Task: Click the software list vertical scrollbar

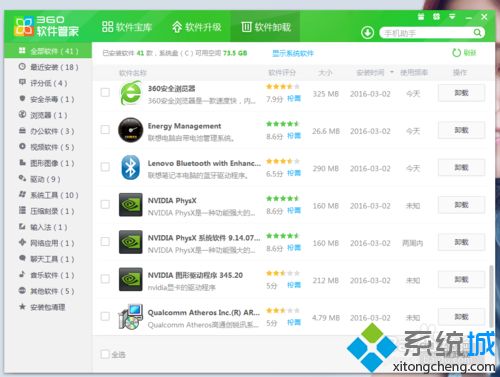Action: [x=491, y=296]
